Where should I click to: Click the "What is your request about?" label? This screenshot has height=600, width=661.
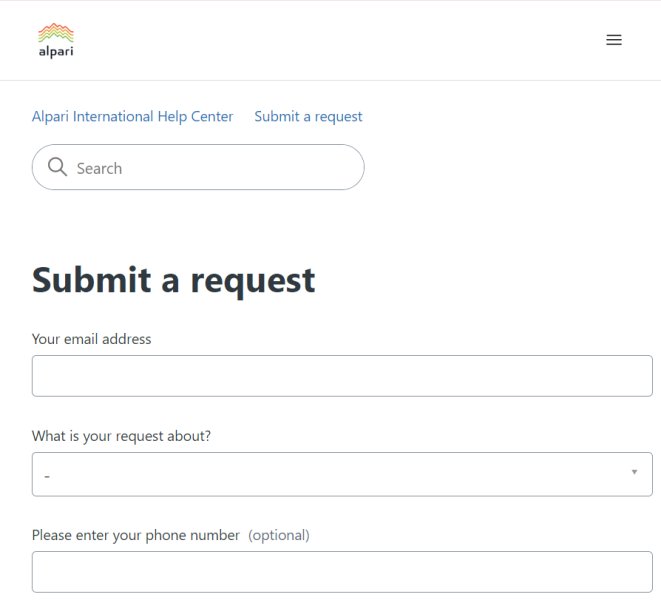click(x=121, y=436)
